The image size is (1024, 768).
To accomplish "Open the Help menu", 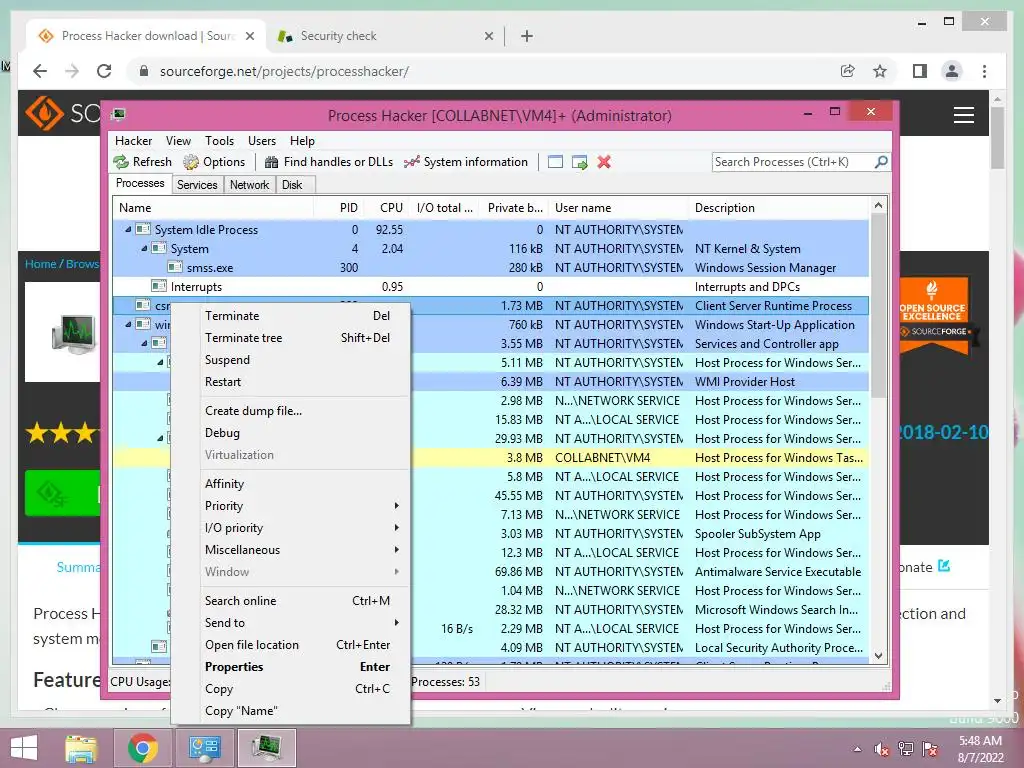I will pyautogui.click(x=302, y=141).
